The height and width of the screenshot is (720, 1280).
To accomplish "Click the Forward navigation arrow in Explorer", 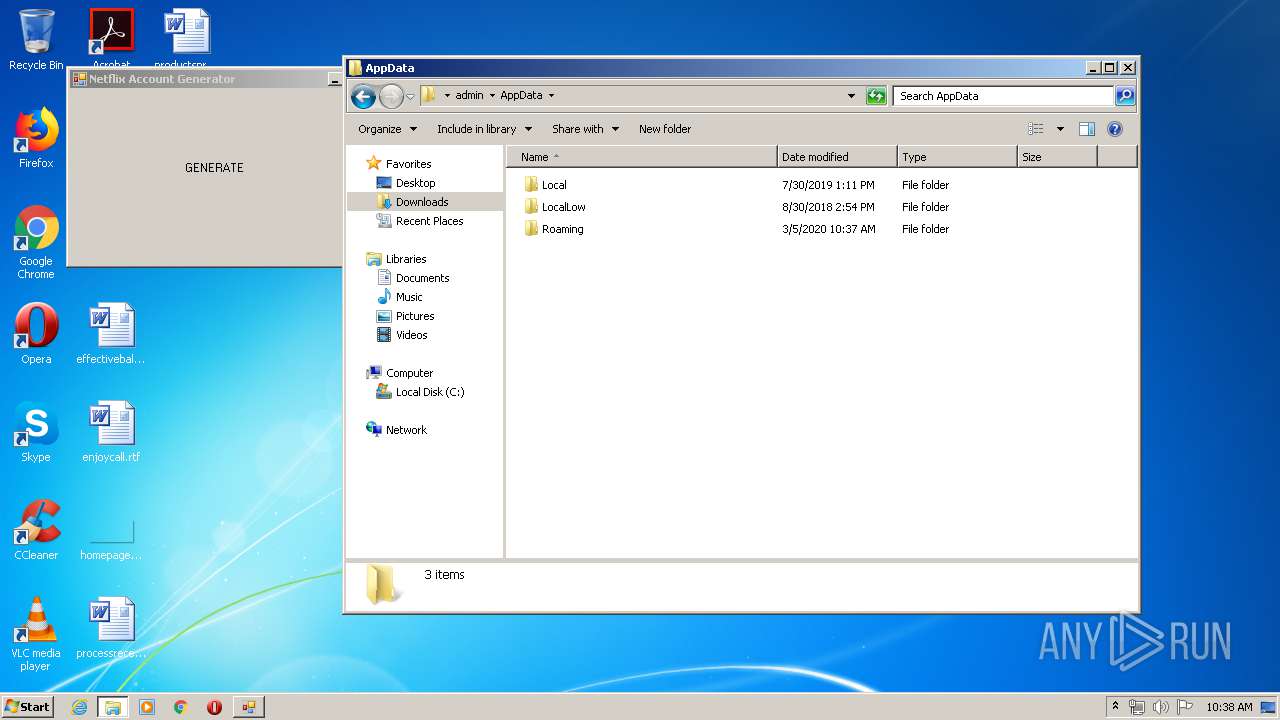I will point(391,96).
